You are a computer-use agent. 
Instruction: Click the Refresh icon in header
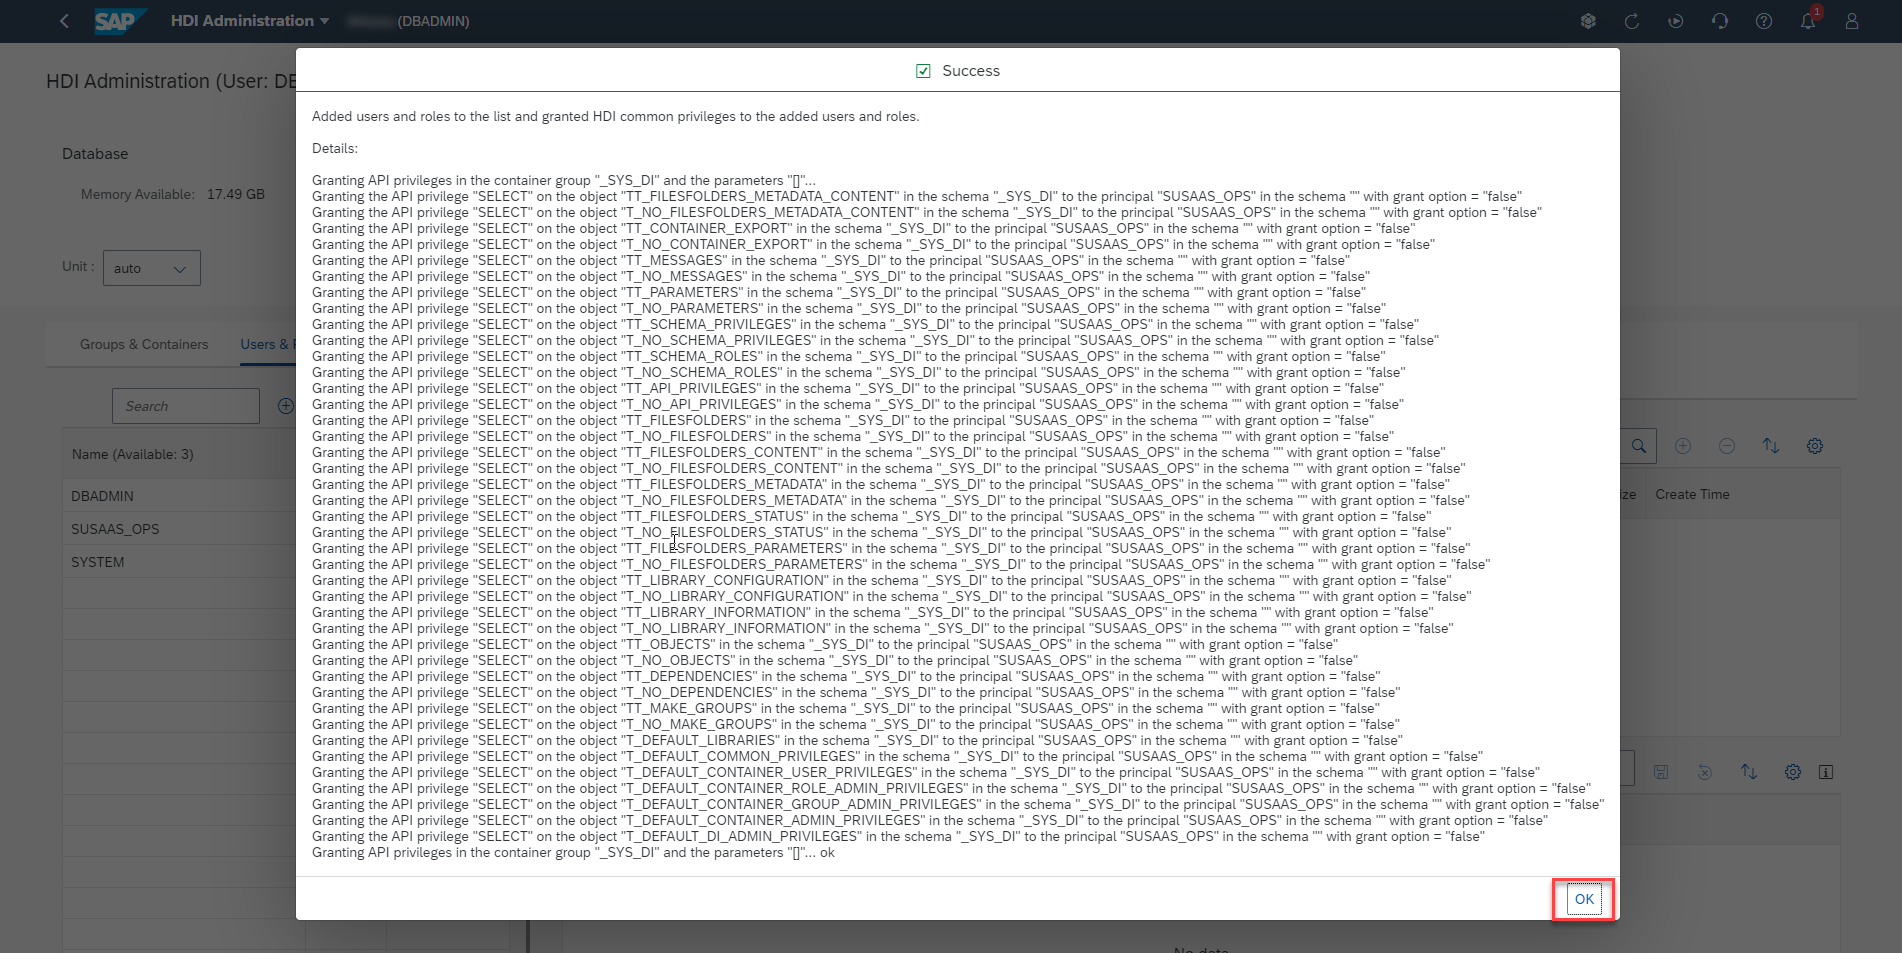click(x=1632, y=21)
